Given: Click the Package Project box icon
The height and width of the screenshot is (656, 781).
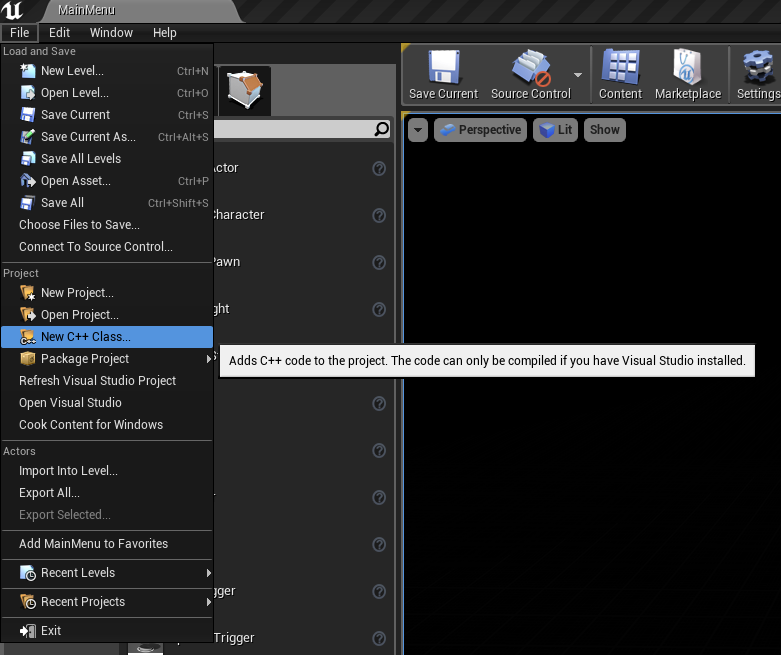Looking at the screenshot, I should [27, 359].
